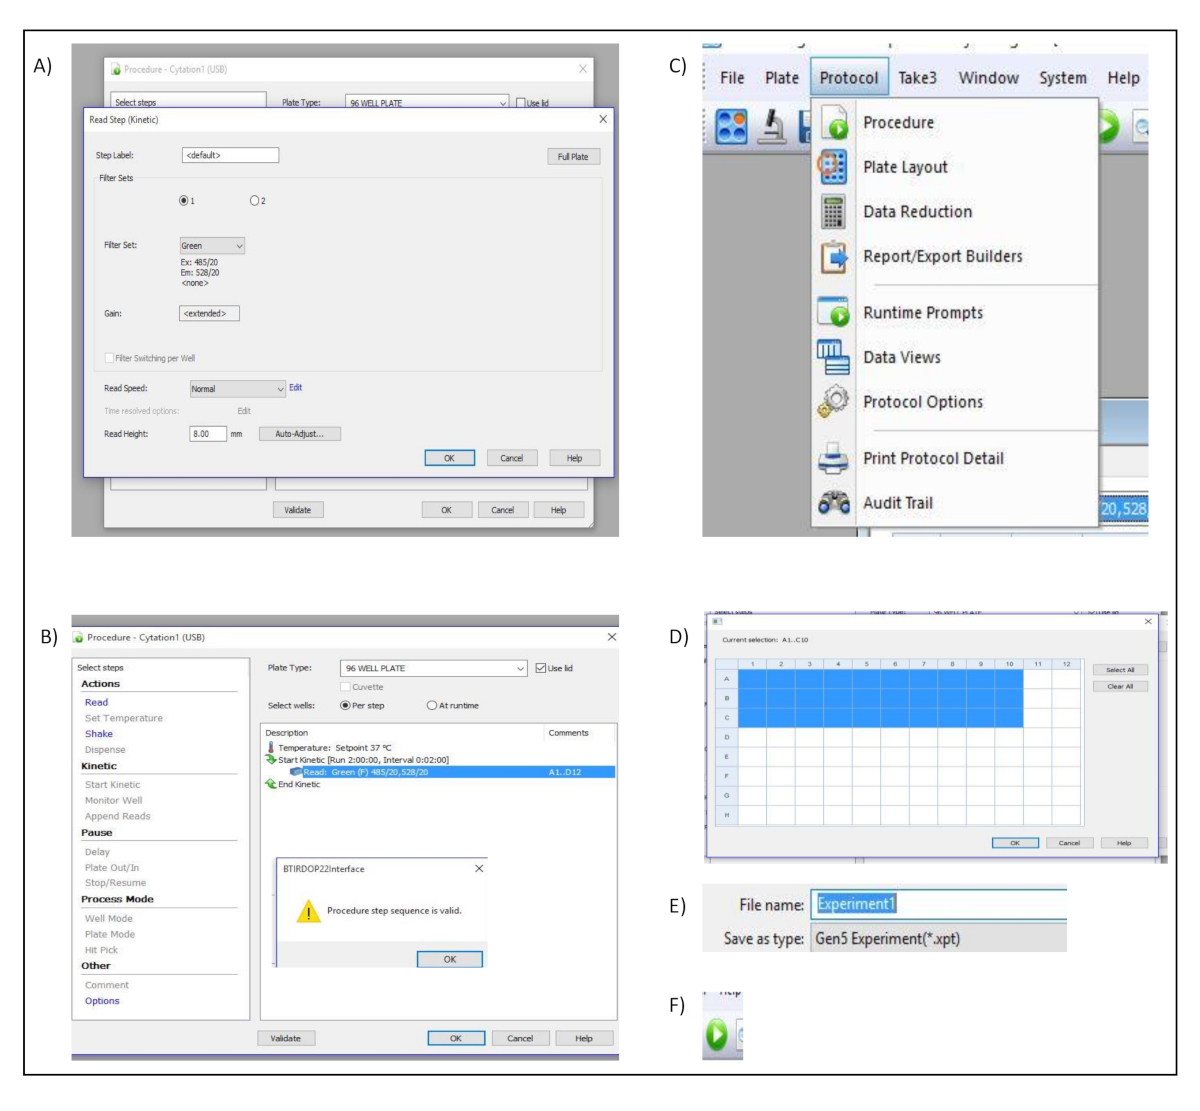Open Plate Type dropdown in panel B
This screenshot has width=1200, height=1111.
pos(434,668)
